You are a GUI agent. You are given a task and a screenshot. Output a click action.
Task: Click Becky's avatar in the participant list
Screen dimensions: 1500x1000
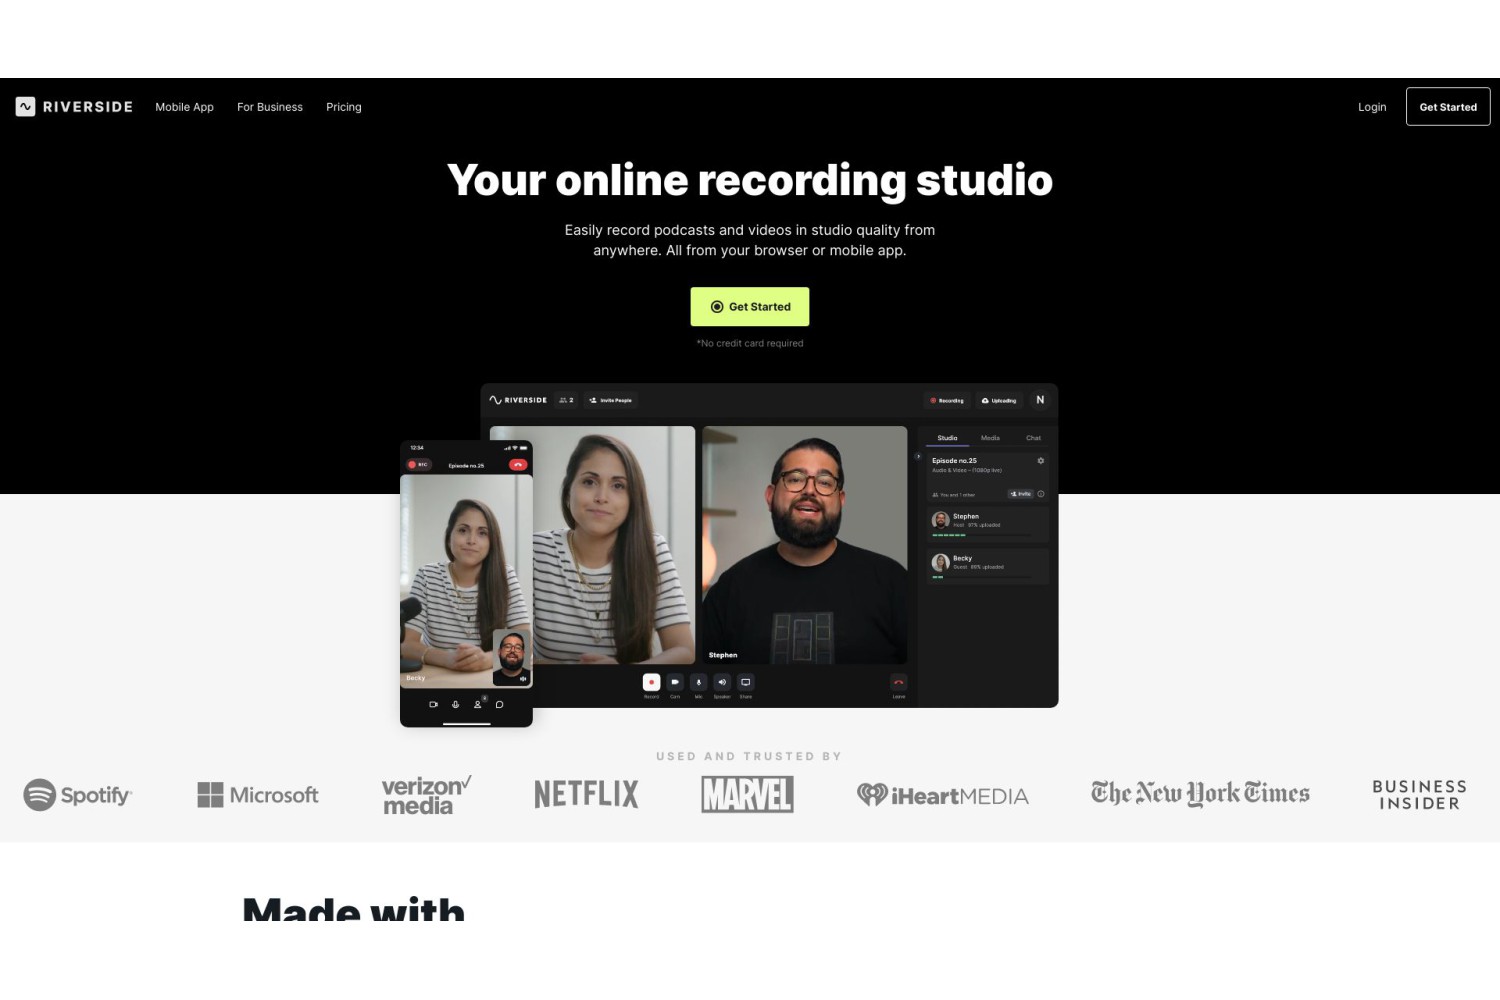pos(940,563)
